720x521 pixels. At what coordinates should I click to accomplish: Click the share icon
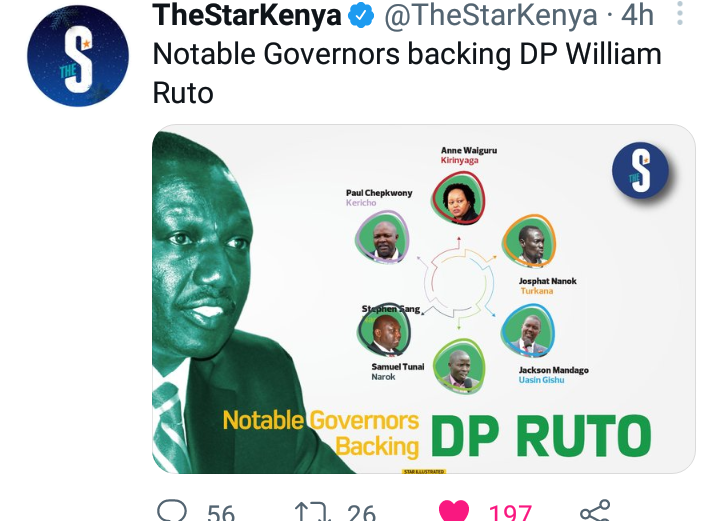point(595,510)
